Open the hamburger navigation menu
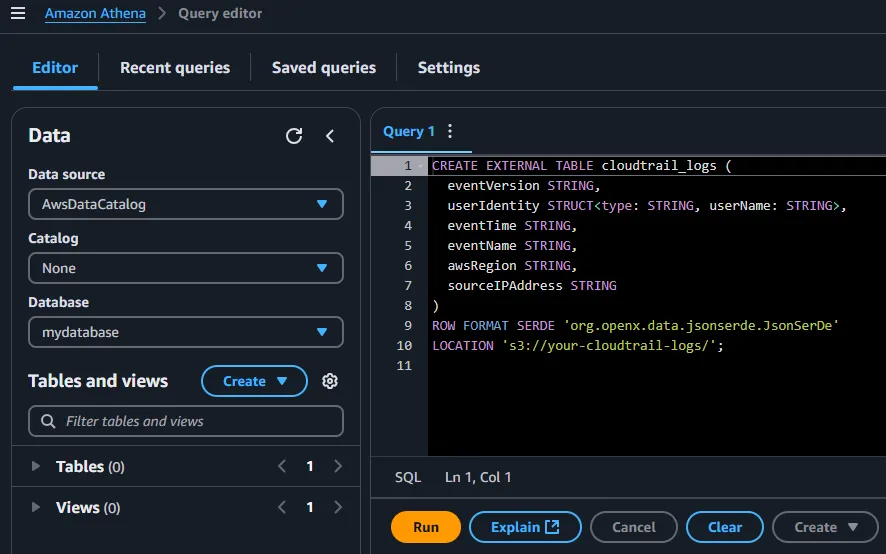The image size is (886, 554). coord(17,14)
